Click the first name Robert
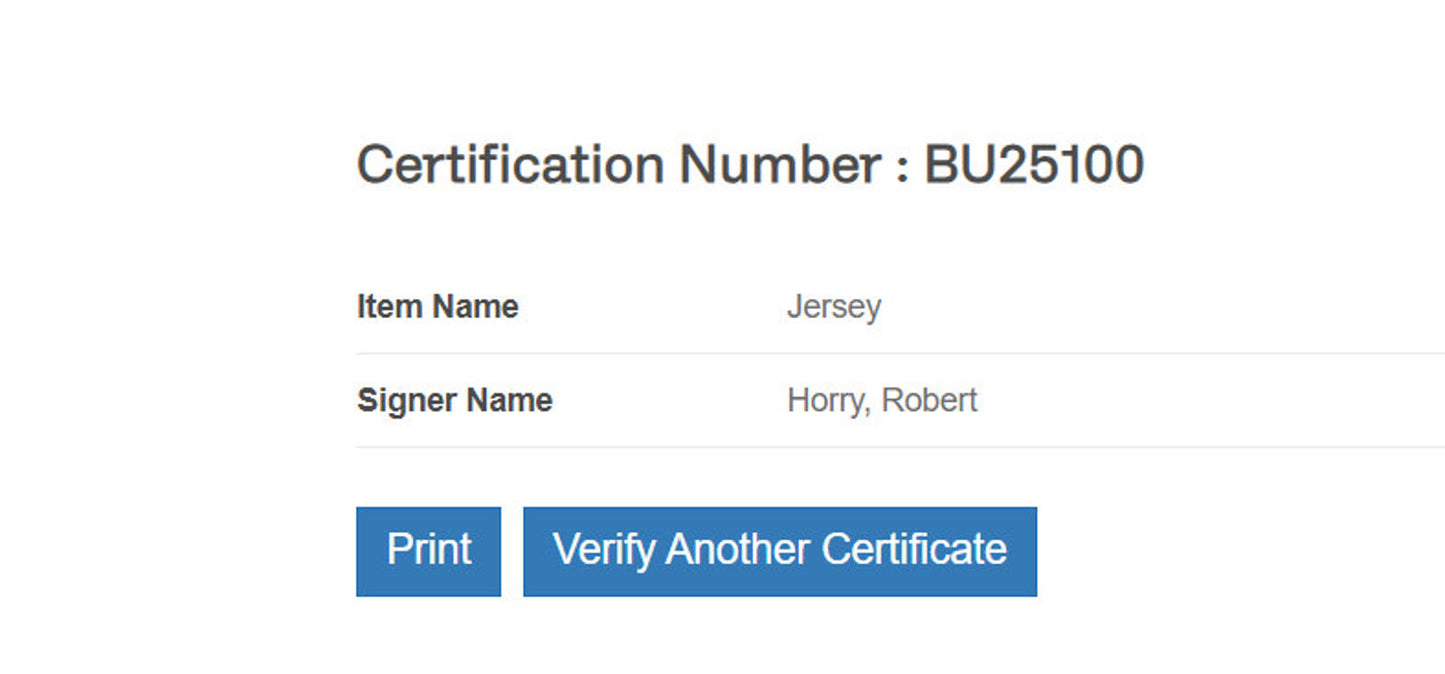Image resolution: width=1445 pixels, height=674 pixels. 929,400
